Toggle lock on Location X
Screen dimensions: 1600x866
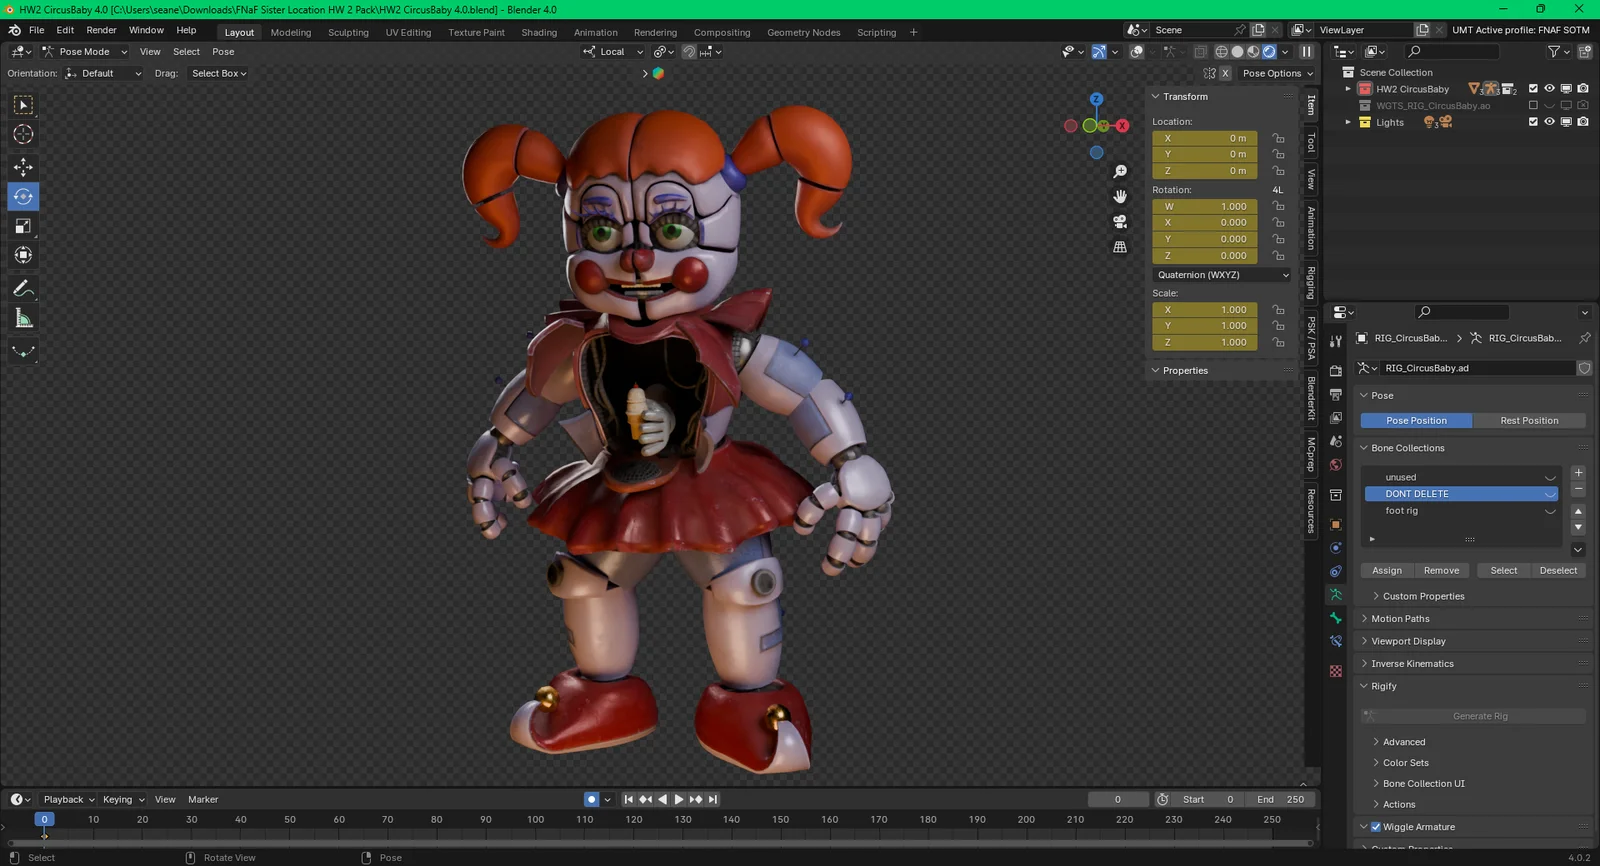(x=1278, y=138)
